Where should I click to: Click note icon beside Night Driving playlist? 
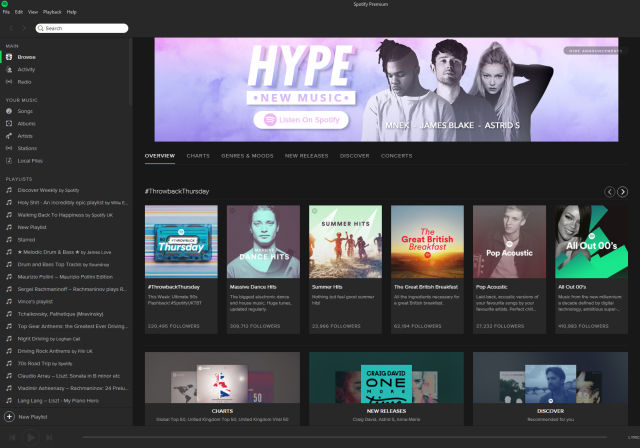click(9, 339)
